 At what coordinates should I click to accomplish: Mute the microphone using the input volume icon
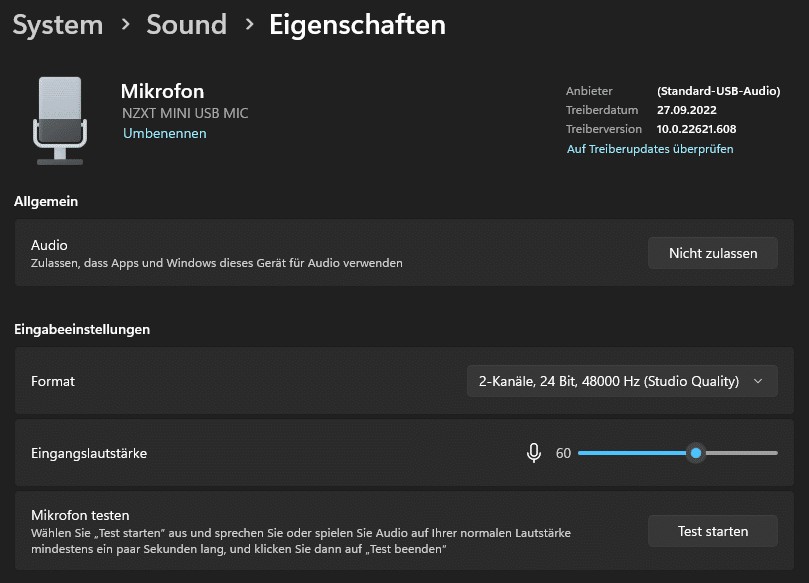(x=534, y=453)
